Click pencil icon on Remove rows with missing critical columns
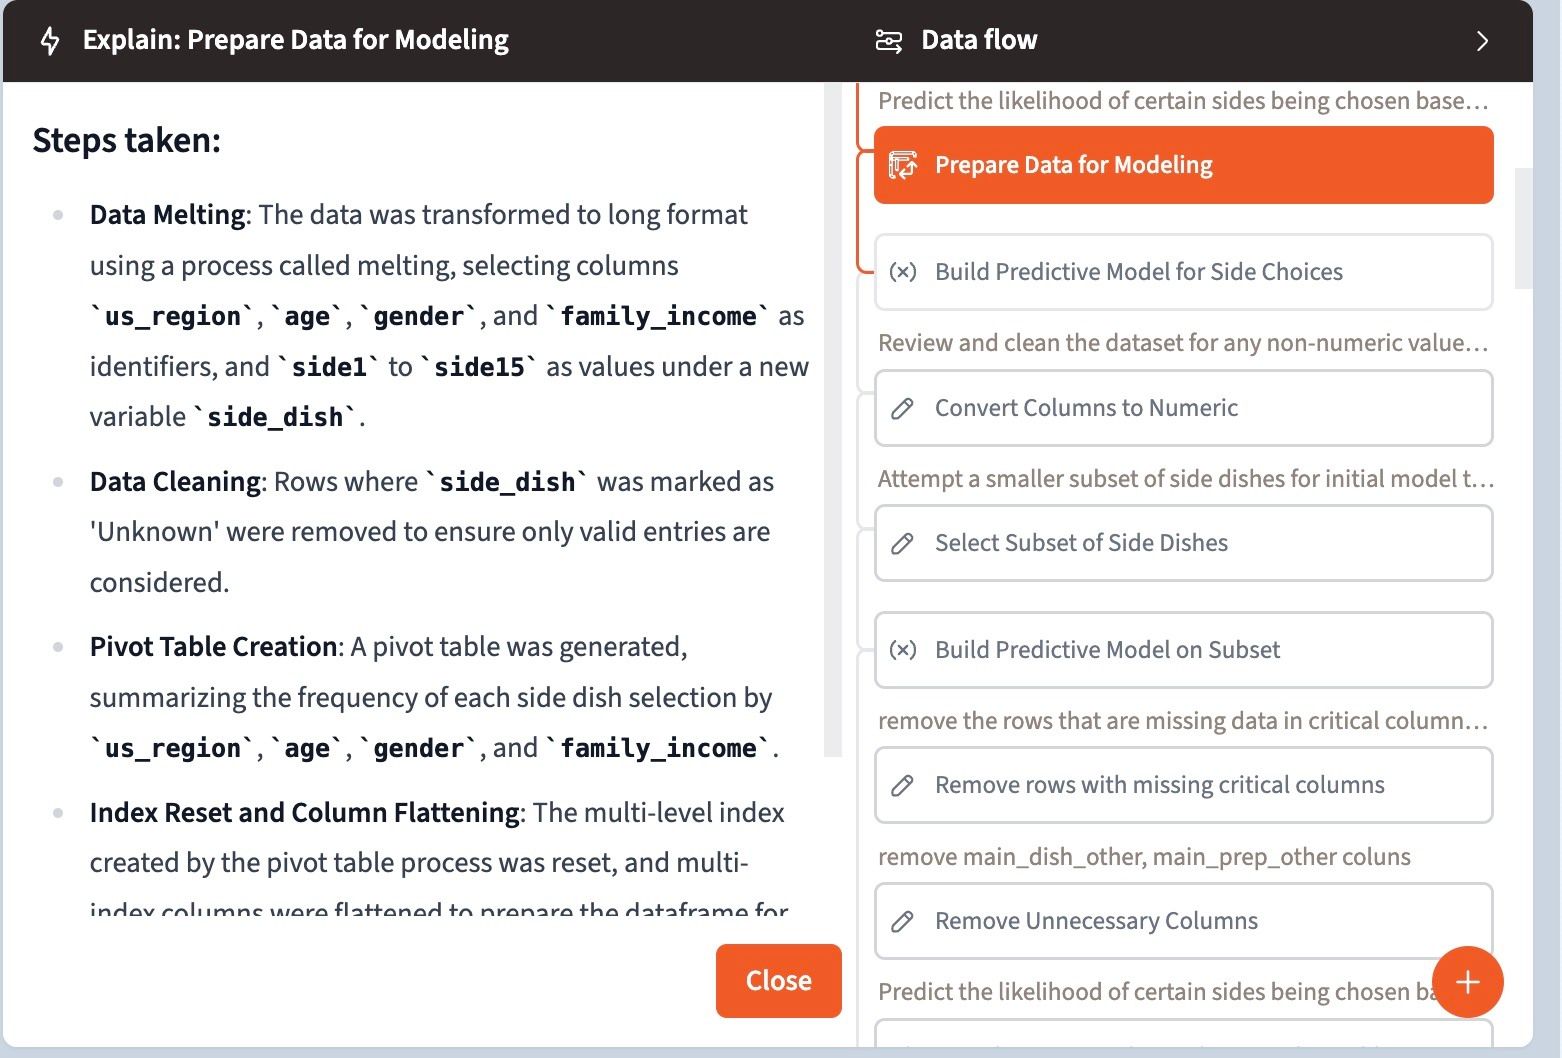The image size is (1562, 1058). [x=903, y=785]
